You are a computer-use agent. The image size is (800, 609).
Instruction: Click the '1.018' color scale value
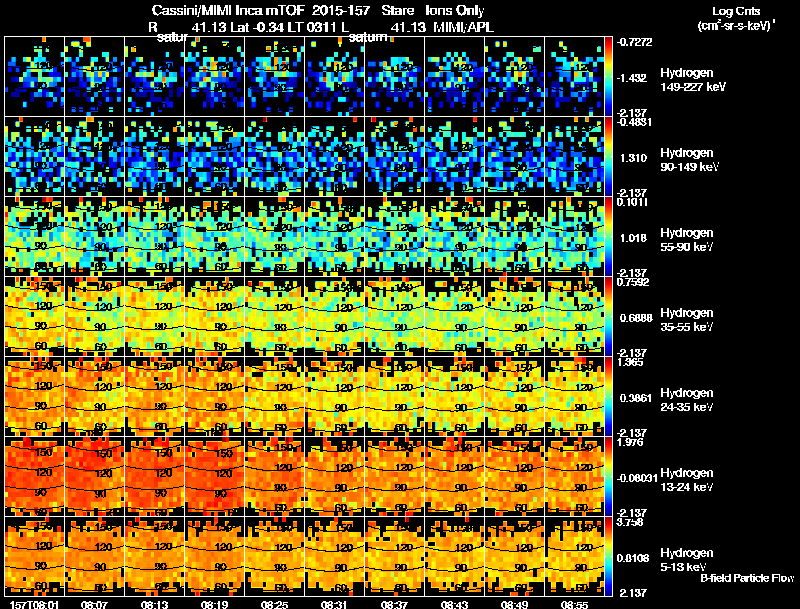[x=633, y=238]
